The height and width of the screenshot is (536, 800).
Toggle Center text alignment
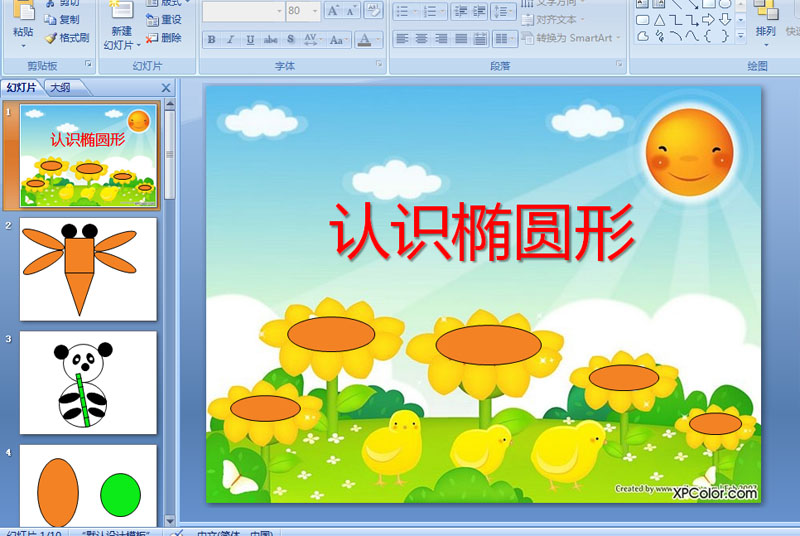421,39
